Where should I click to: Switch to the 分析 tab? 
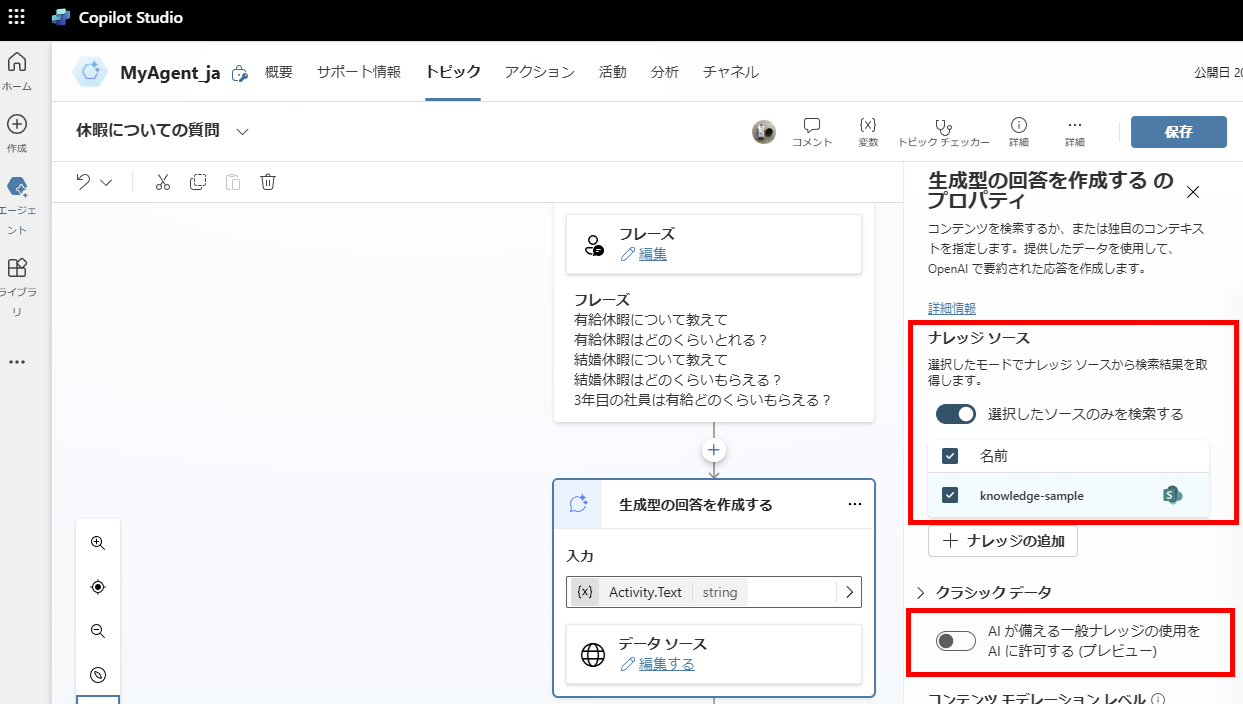coord(665,72)
